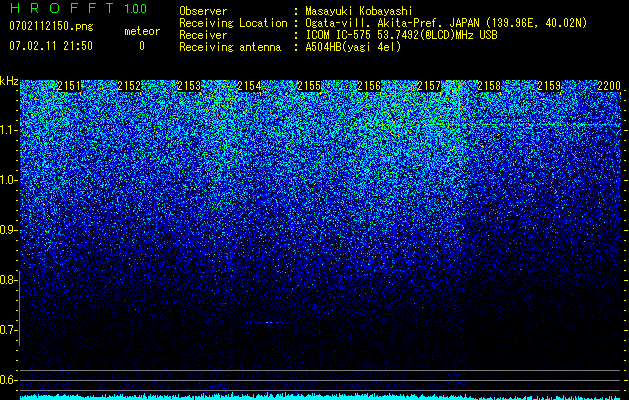
Task: Select observer name Masayuki Kobayashi
Action: point(358,11)
